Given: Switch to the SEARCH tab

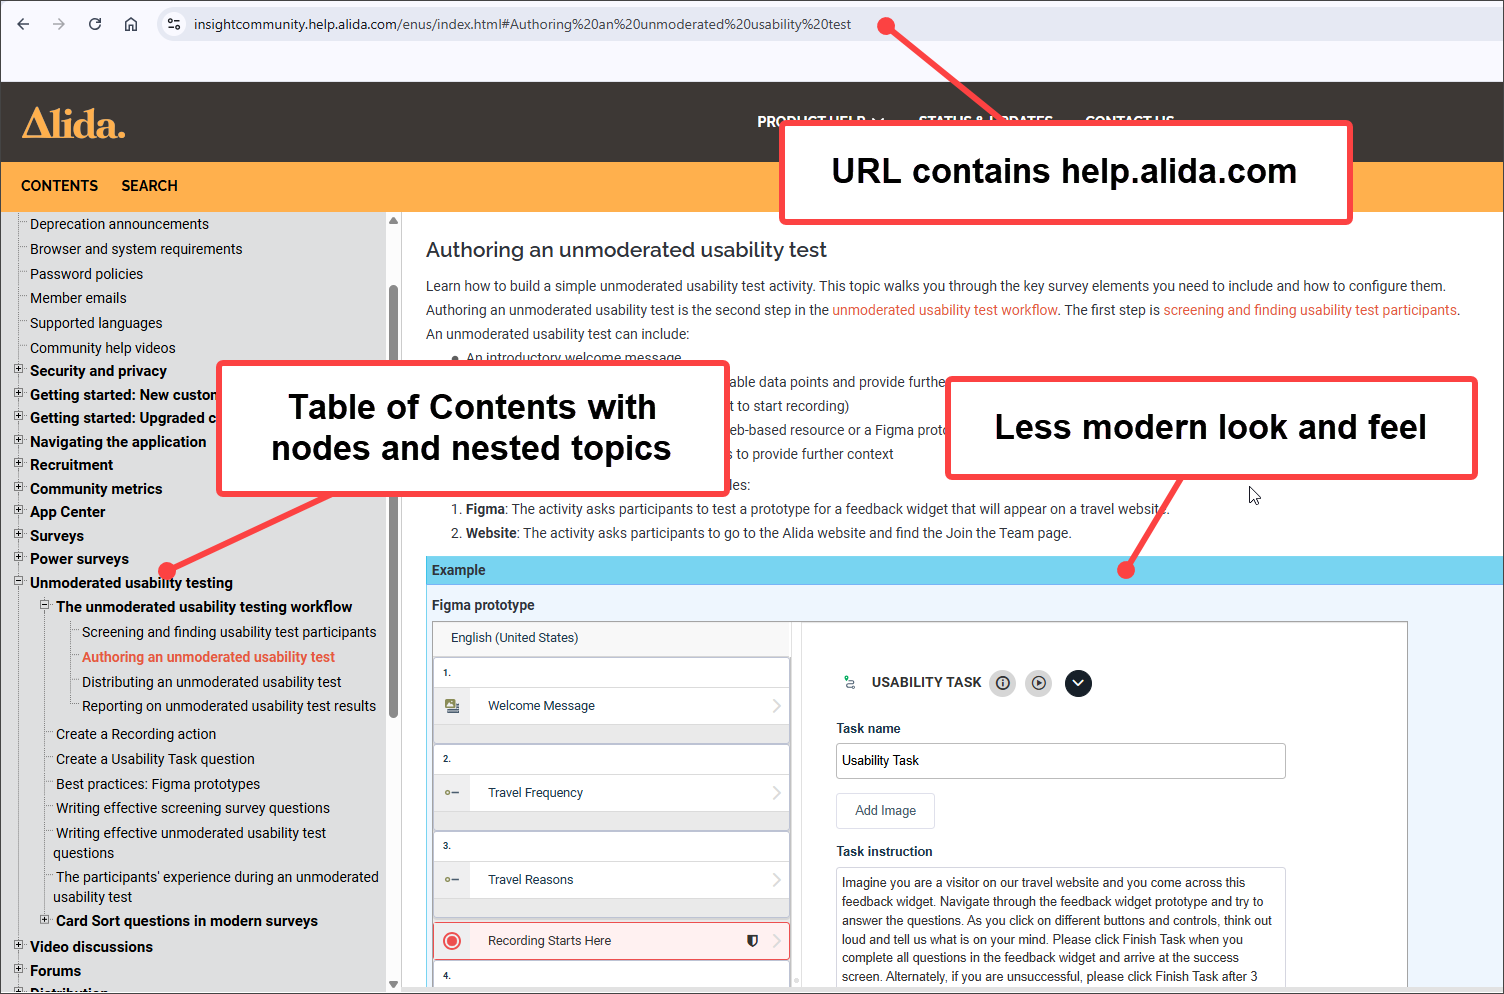Looking at the screenshot, I should [x=149, y=186].
